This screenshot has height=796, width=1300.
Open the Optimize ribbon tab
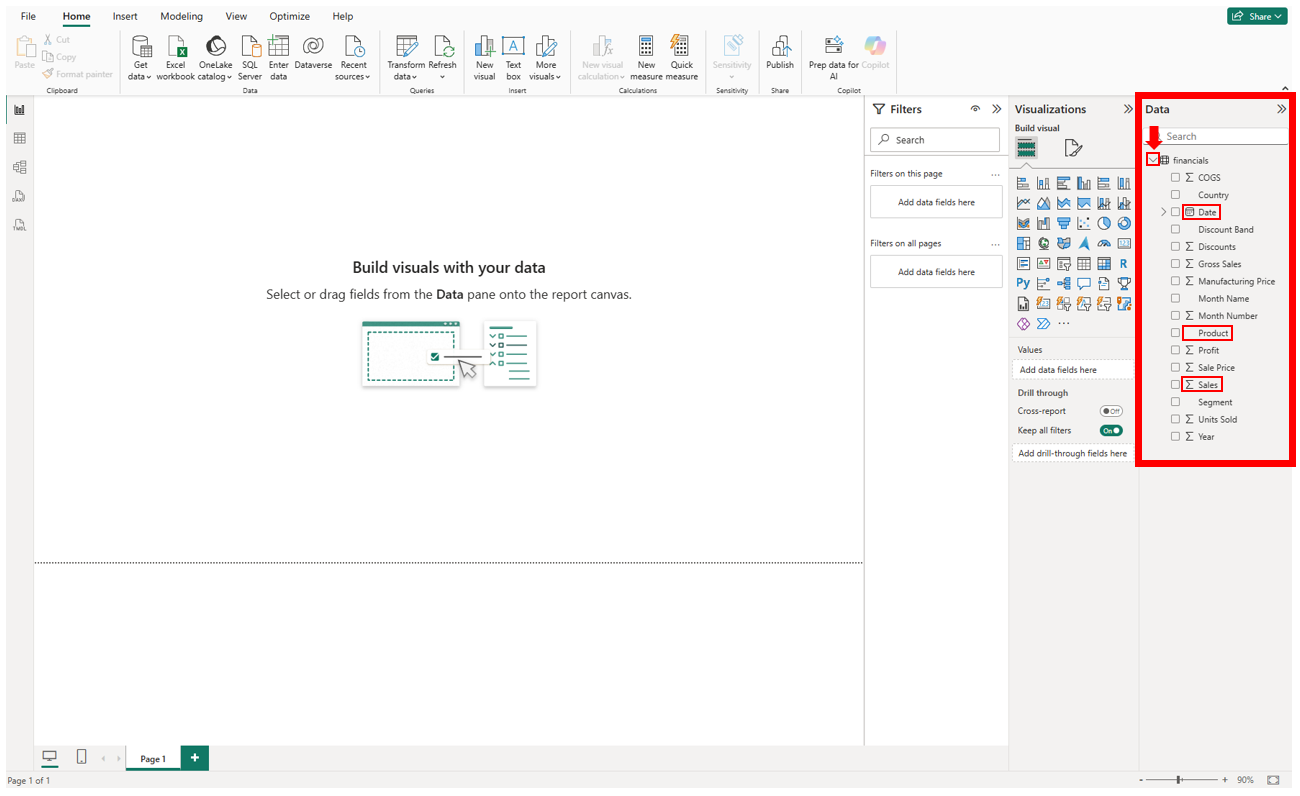(x=289, y=16)
